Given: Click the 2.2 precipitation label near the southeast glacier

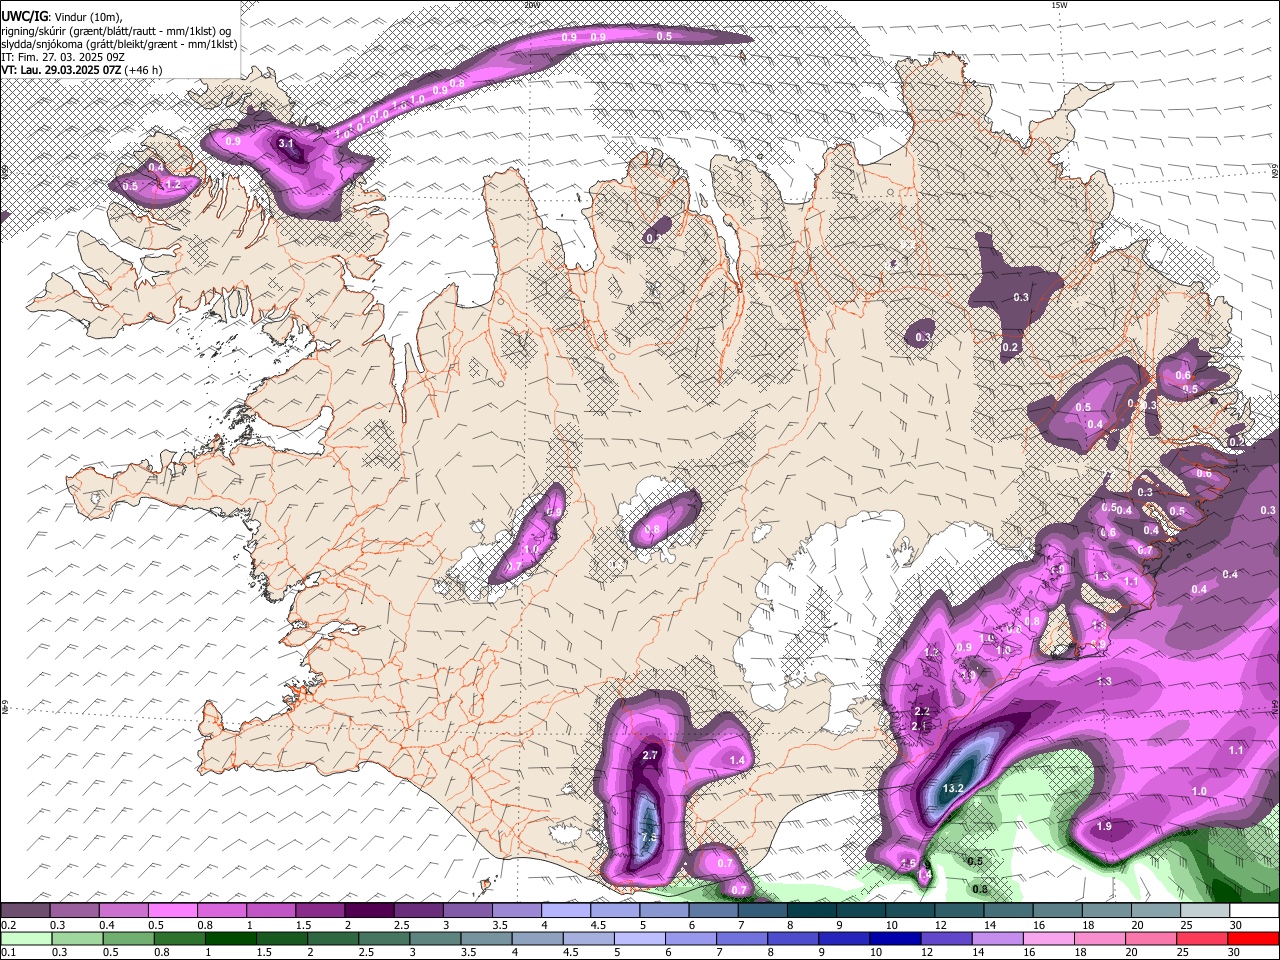Looking at the screenshot, I should coord(922,711).
